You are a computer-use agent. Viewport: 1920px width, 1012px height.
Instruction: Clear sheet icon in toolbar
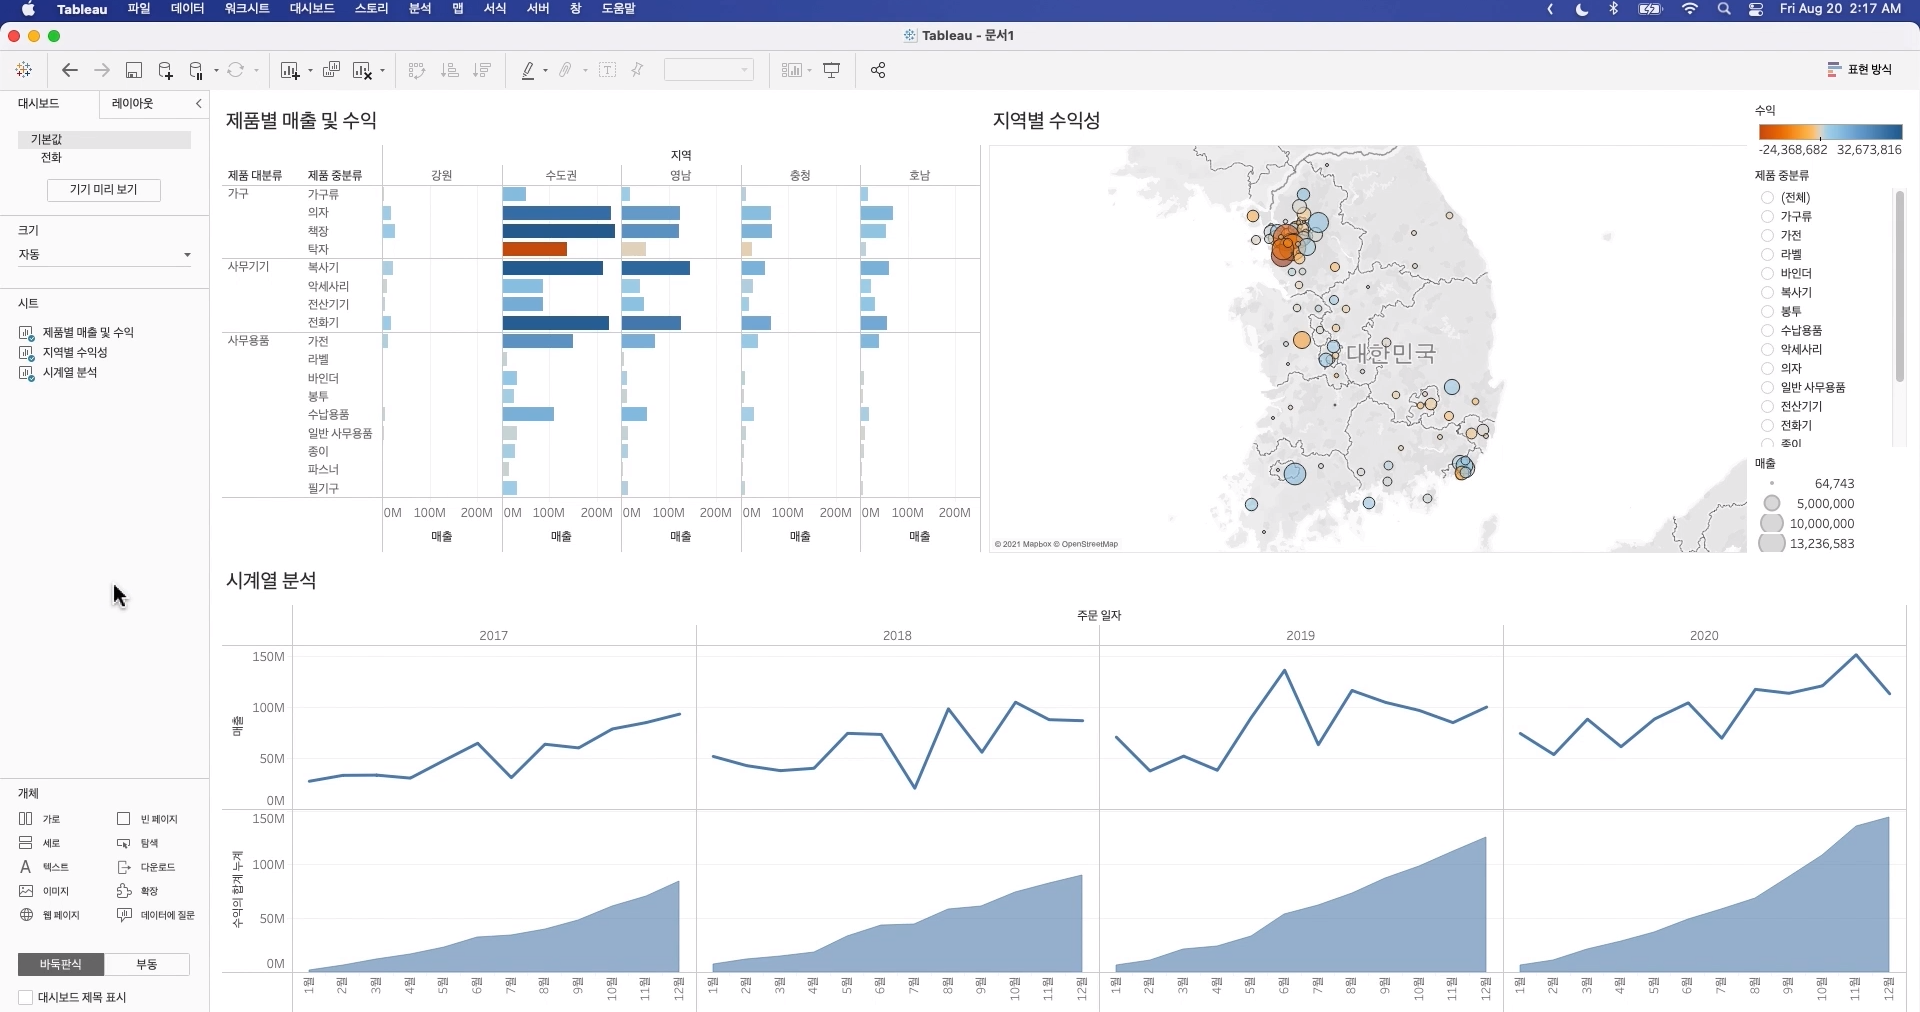362,70
